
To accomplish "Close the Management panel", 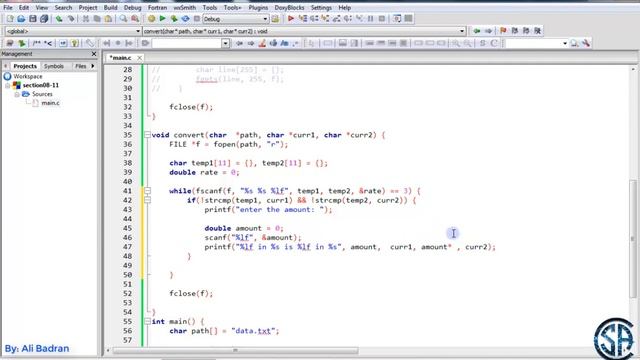I will [x=94, y=54].
